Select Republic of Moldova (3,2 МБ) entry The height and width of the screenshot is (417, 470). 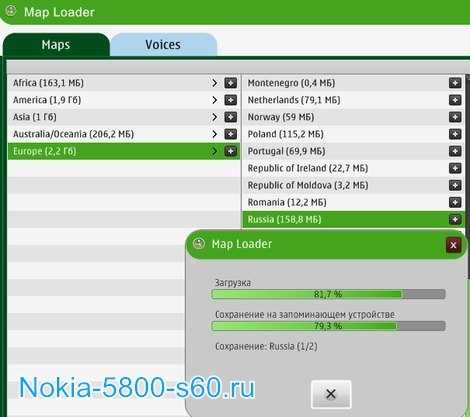[x=353, y=185]
